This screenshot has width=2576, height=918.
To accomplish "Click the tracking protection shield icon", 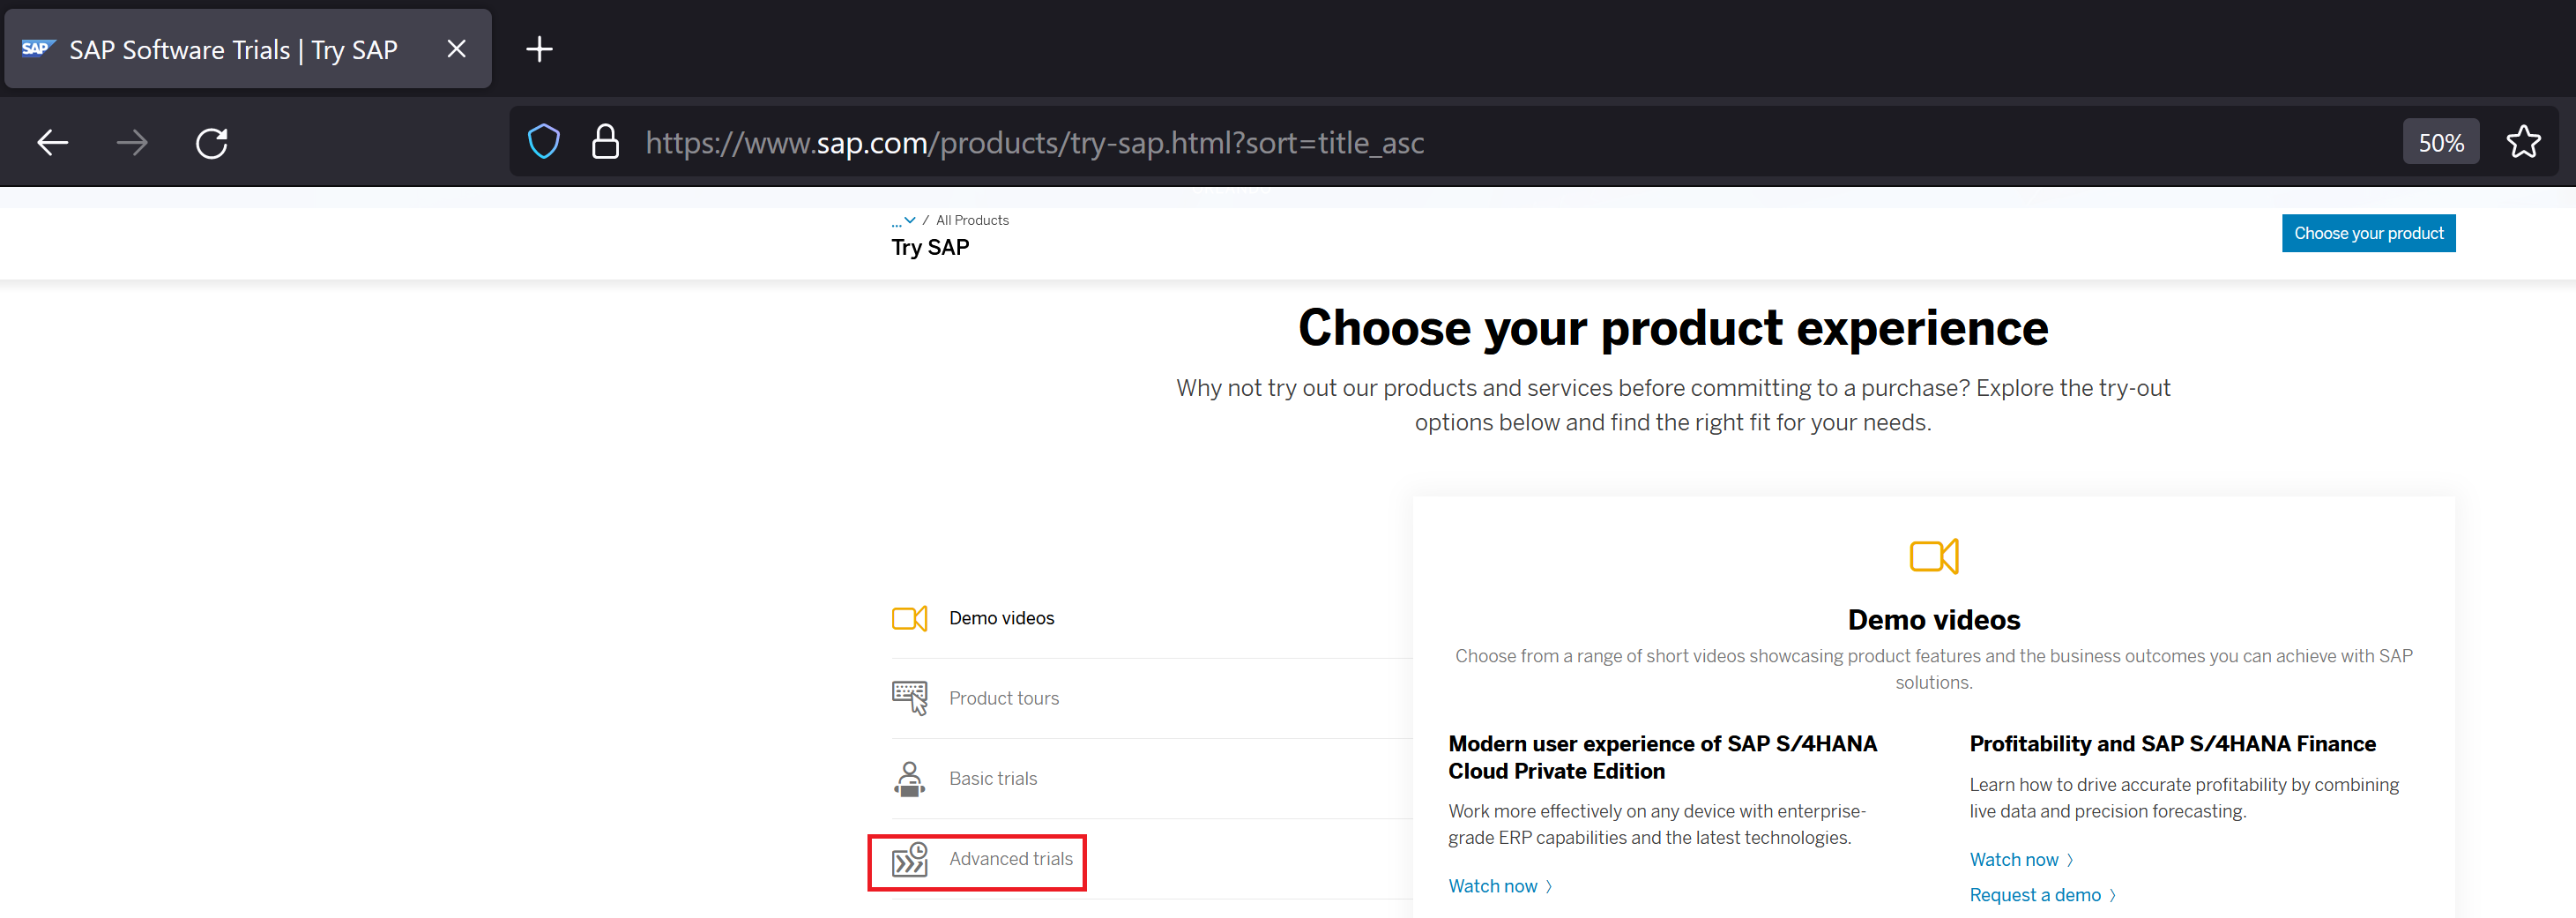I will (x=544, y=142).
